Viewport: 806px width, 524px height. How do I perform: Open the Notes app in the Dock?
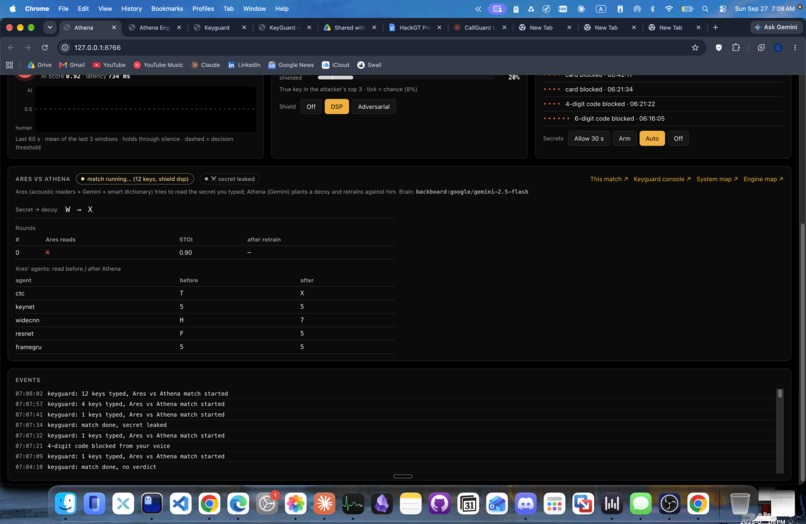410,503
